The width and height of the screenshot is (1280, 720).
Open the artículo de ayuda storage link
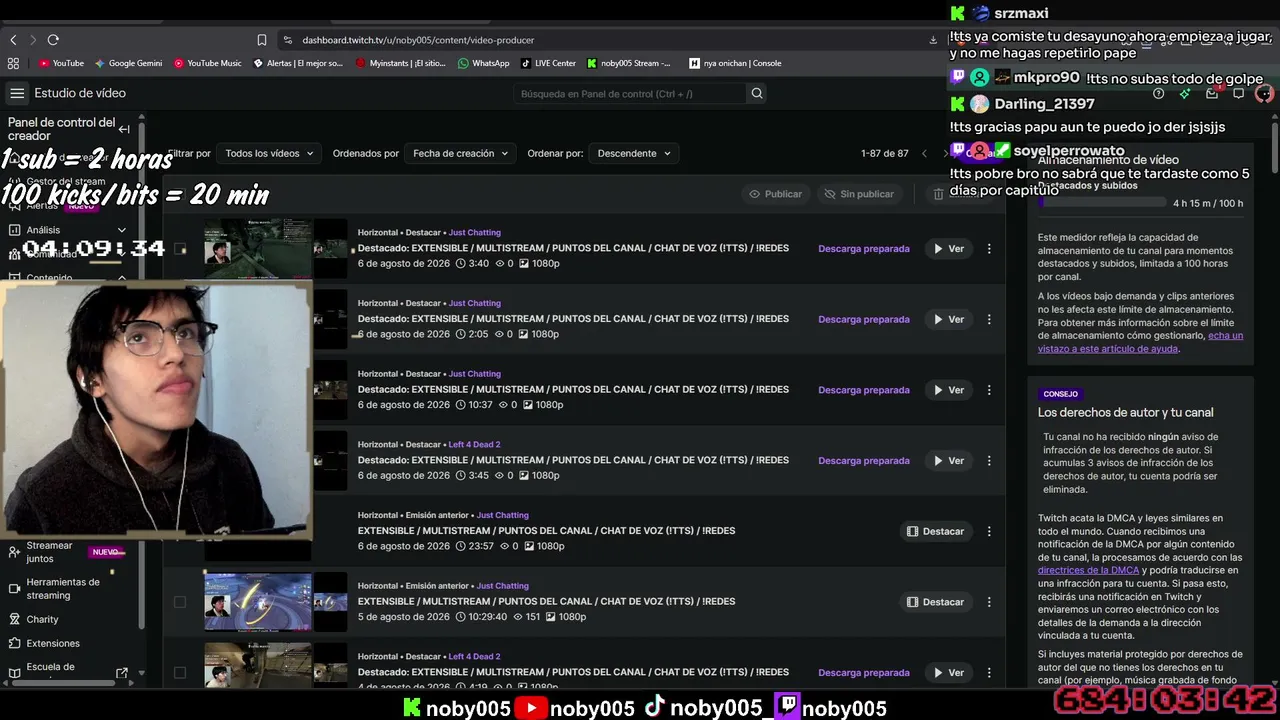click(1140, 342)
